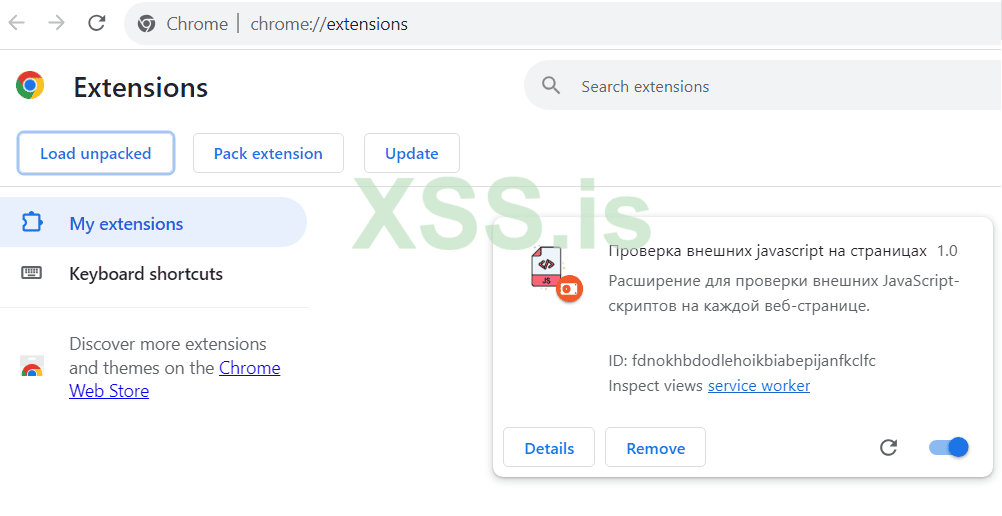Focus the Search extensions field
This screenshot has width=1002, height=516.
coord(760,87)
